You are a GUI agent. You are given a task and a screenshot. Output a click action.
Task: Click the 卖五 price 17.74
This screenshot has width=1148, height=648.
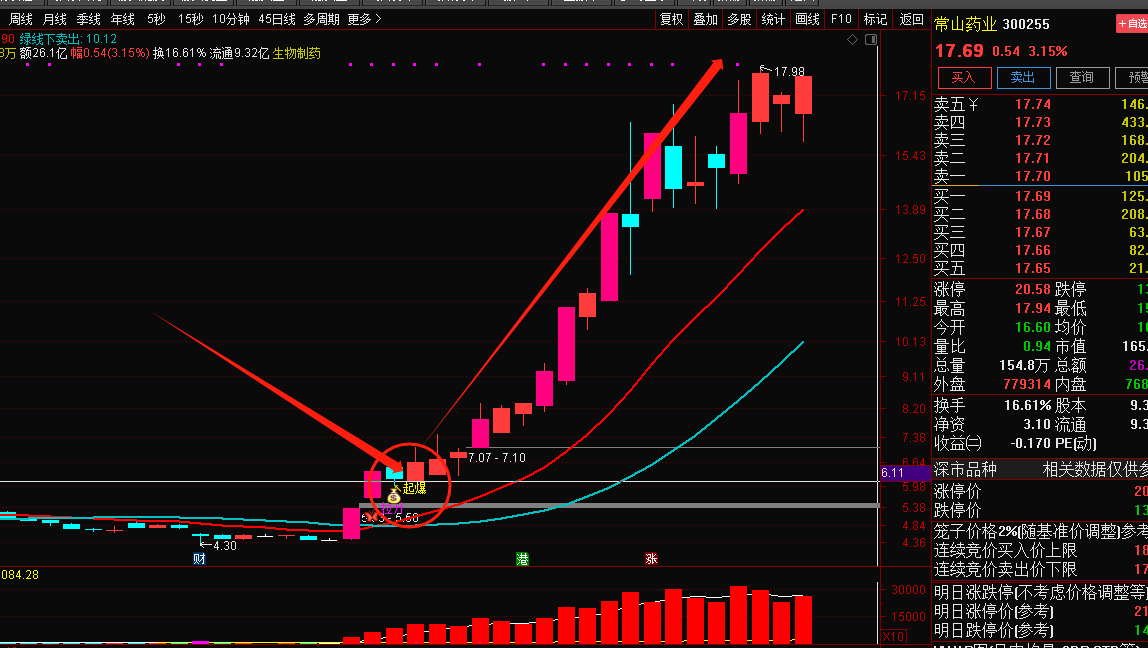click(1032, 105)
